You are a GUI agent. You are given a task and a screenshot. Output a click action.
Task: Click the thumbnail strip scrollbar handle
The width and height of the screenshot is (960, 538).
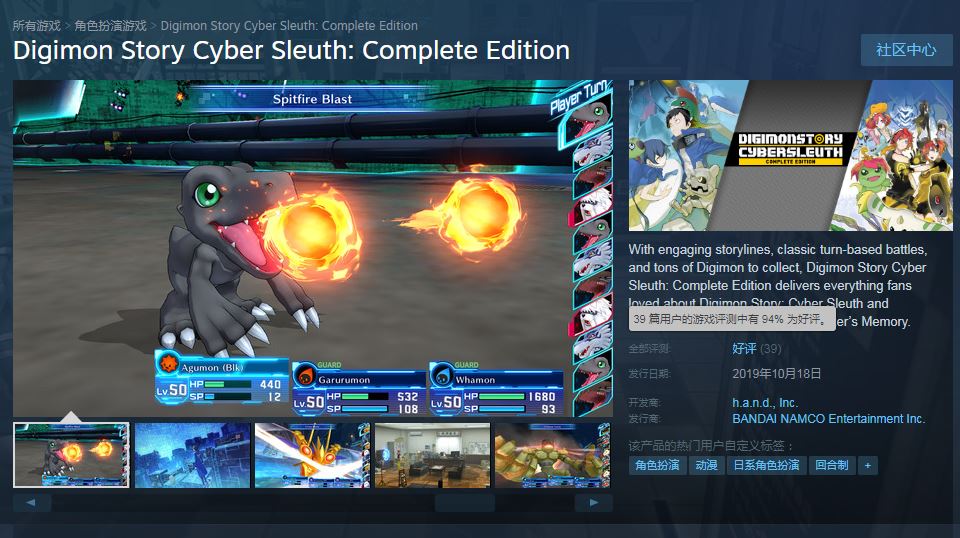465,503
